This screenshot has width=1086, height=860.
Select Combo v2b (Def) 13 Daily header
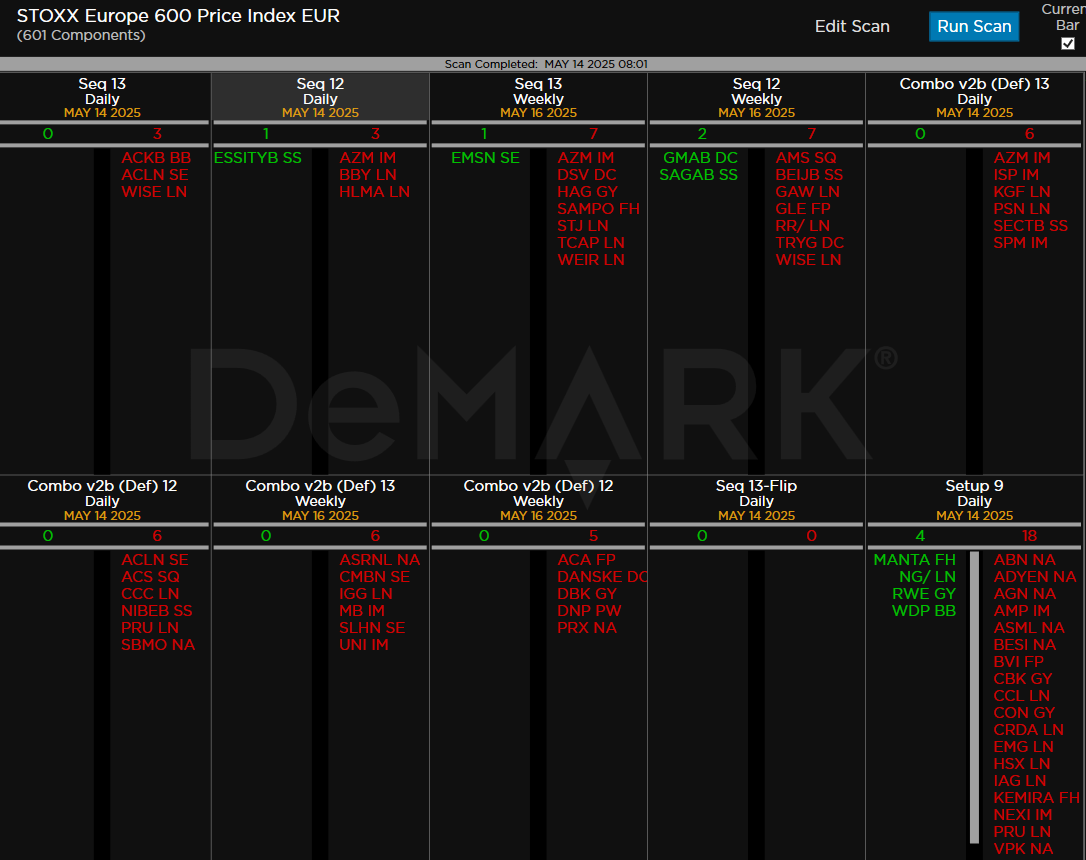click(974, 98)
